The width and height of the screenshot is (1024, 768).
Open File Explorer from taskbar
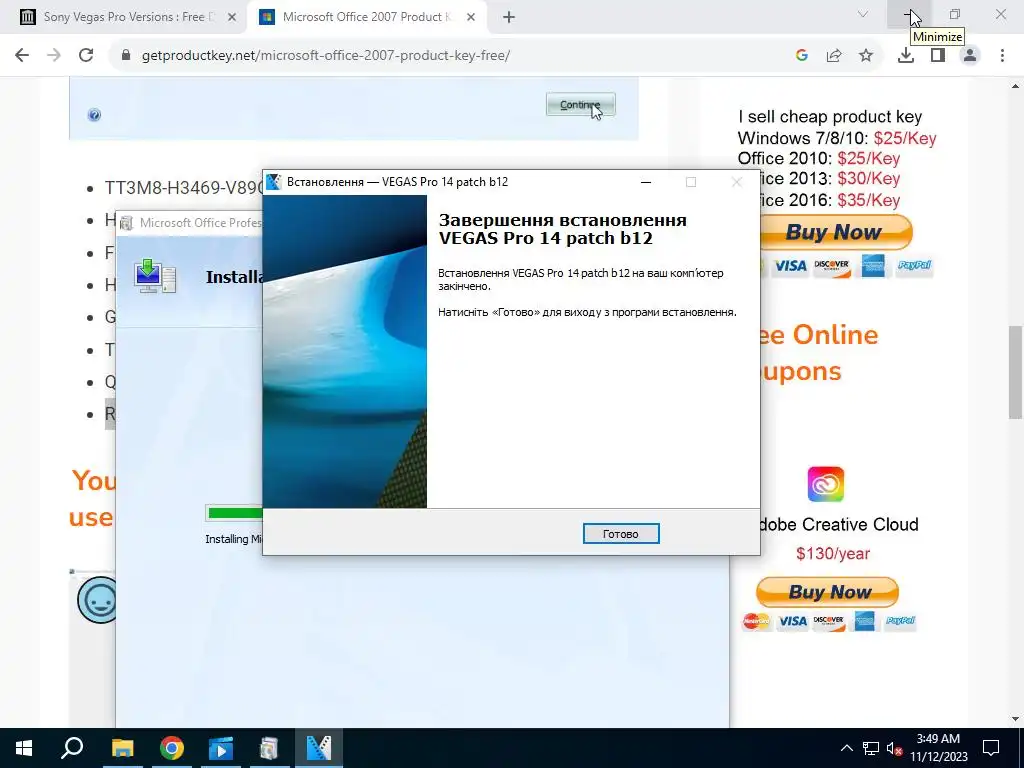point(122,748)
